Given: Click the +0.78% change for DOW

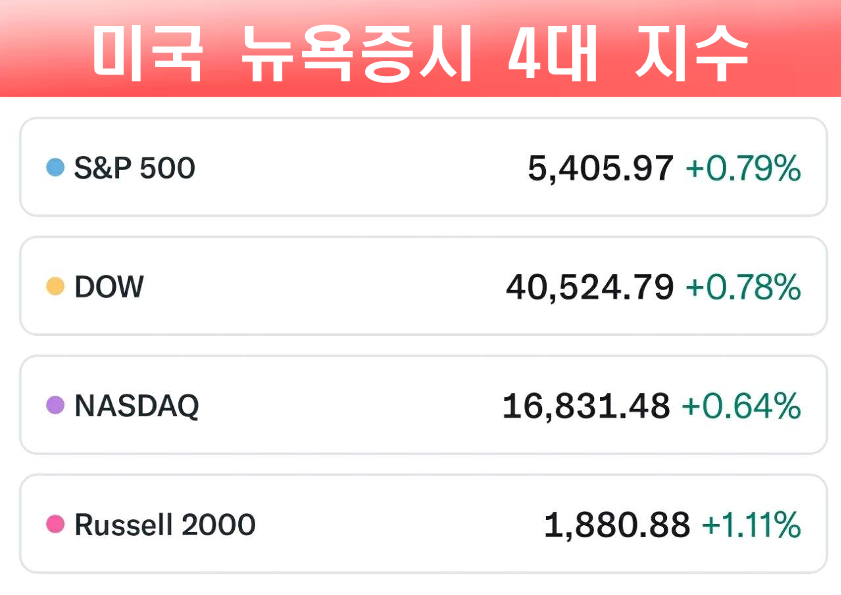Looking at the screenshot, I should [x=743, y=288].
